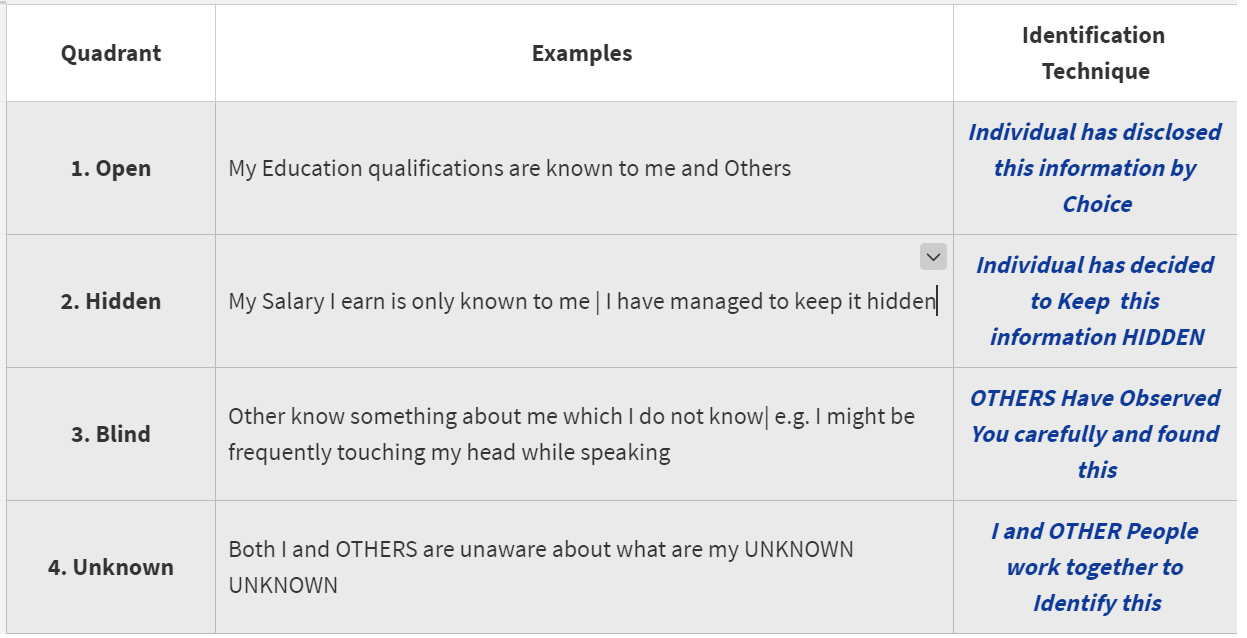Select 'OTHERS Have Observed You carefully' cell
The image size is (1247, 638).
click(x=1095, y=416)
